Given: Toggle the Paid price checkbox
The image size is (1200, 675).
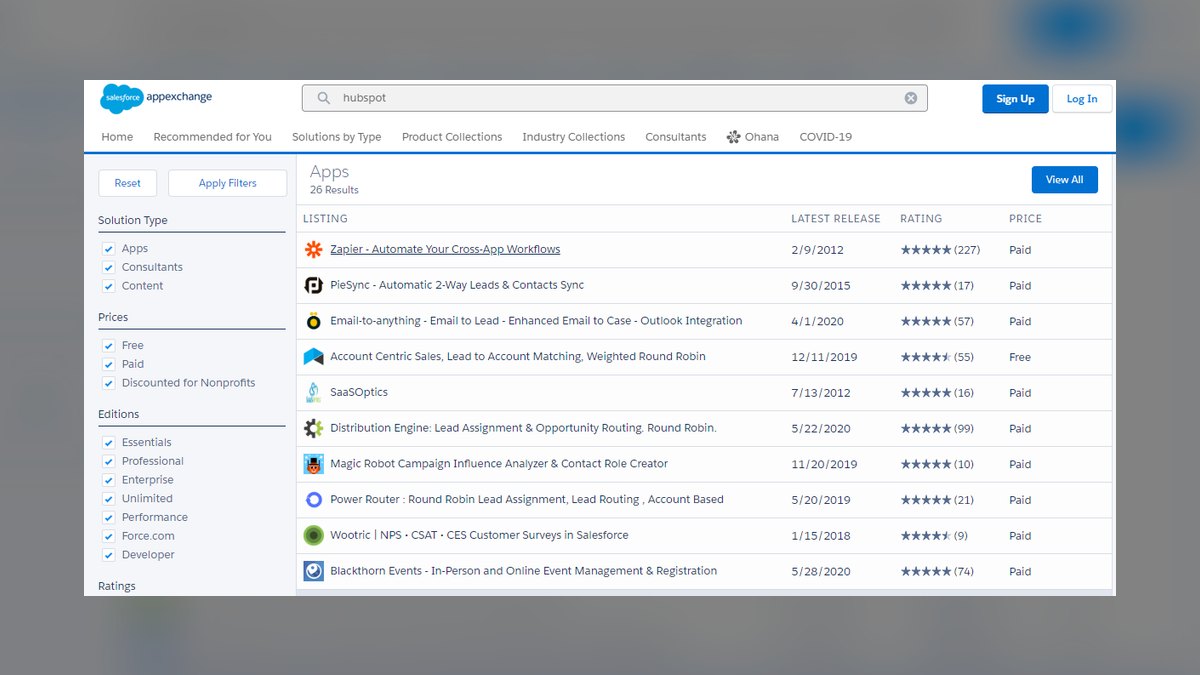Looking at the screenshot, I should (x=109, y=364).
